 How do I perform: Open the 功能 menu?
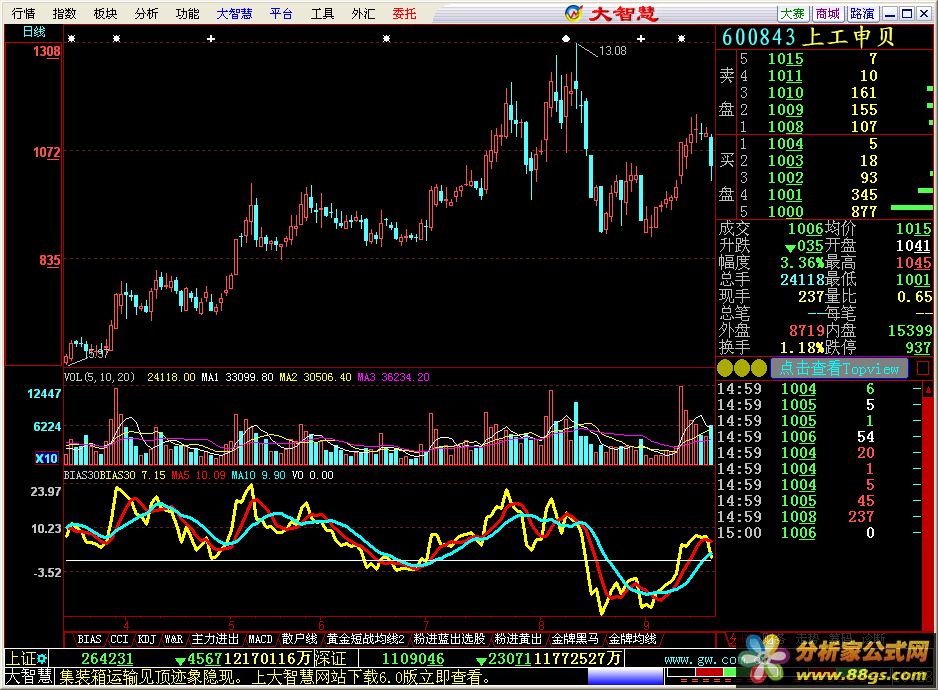[x=187, y=13]
